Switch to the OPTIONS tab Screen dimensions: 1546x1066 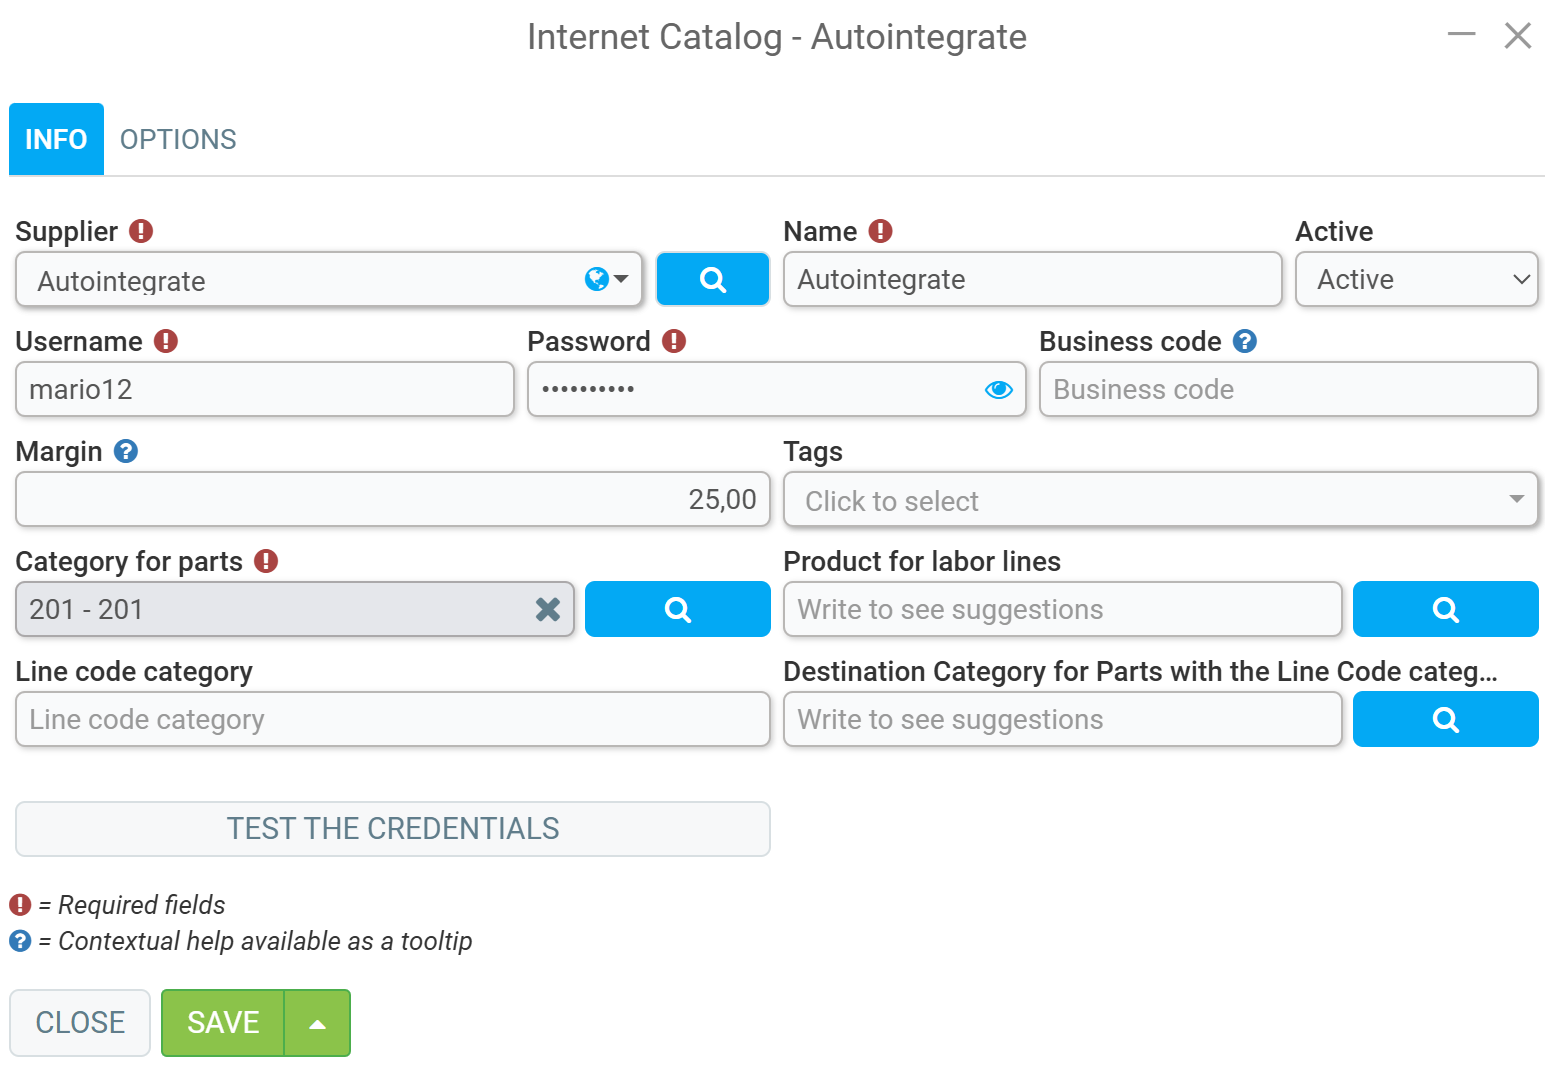178,139
